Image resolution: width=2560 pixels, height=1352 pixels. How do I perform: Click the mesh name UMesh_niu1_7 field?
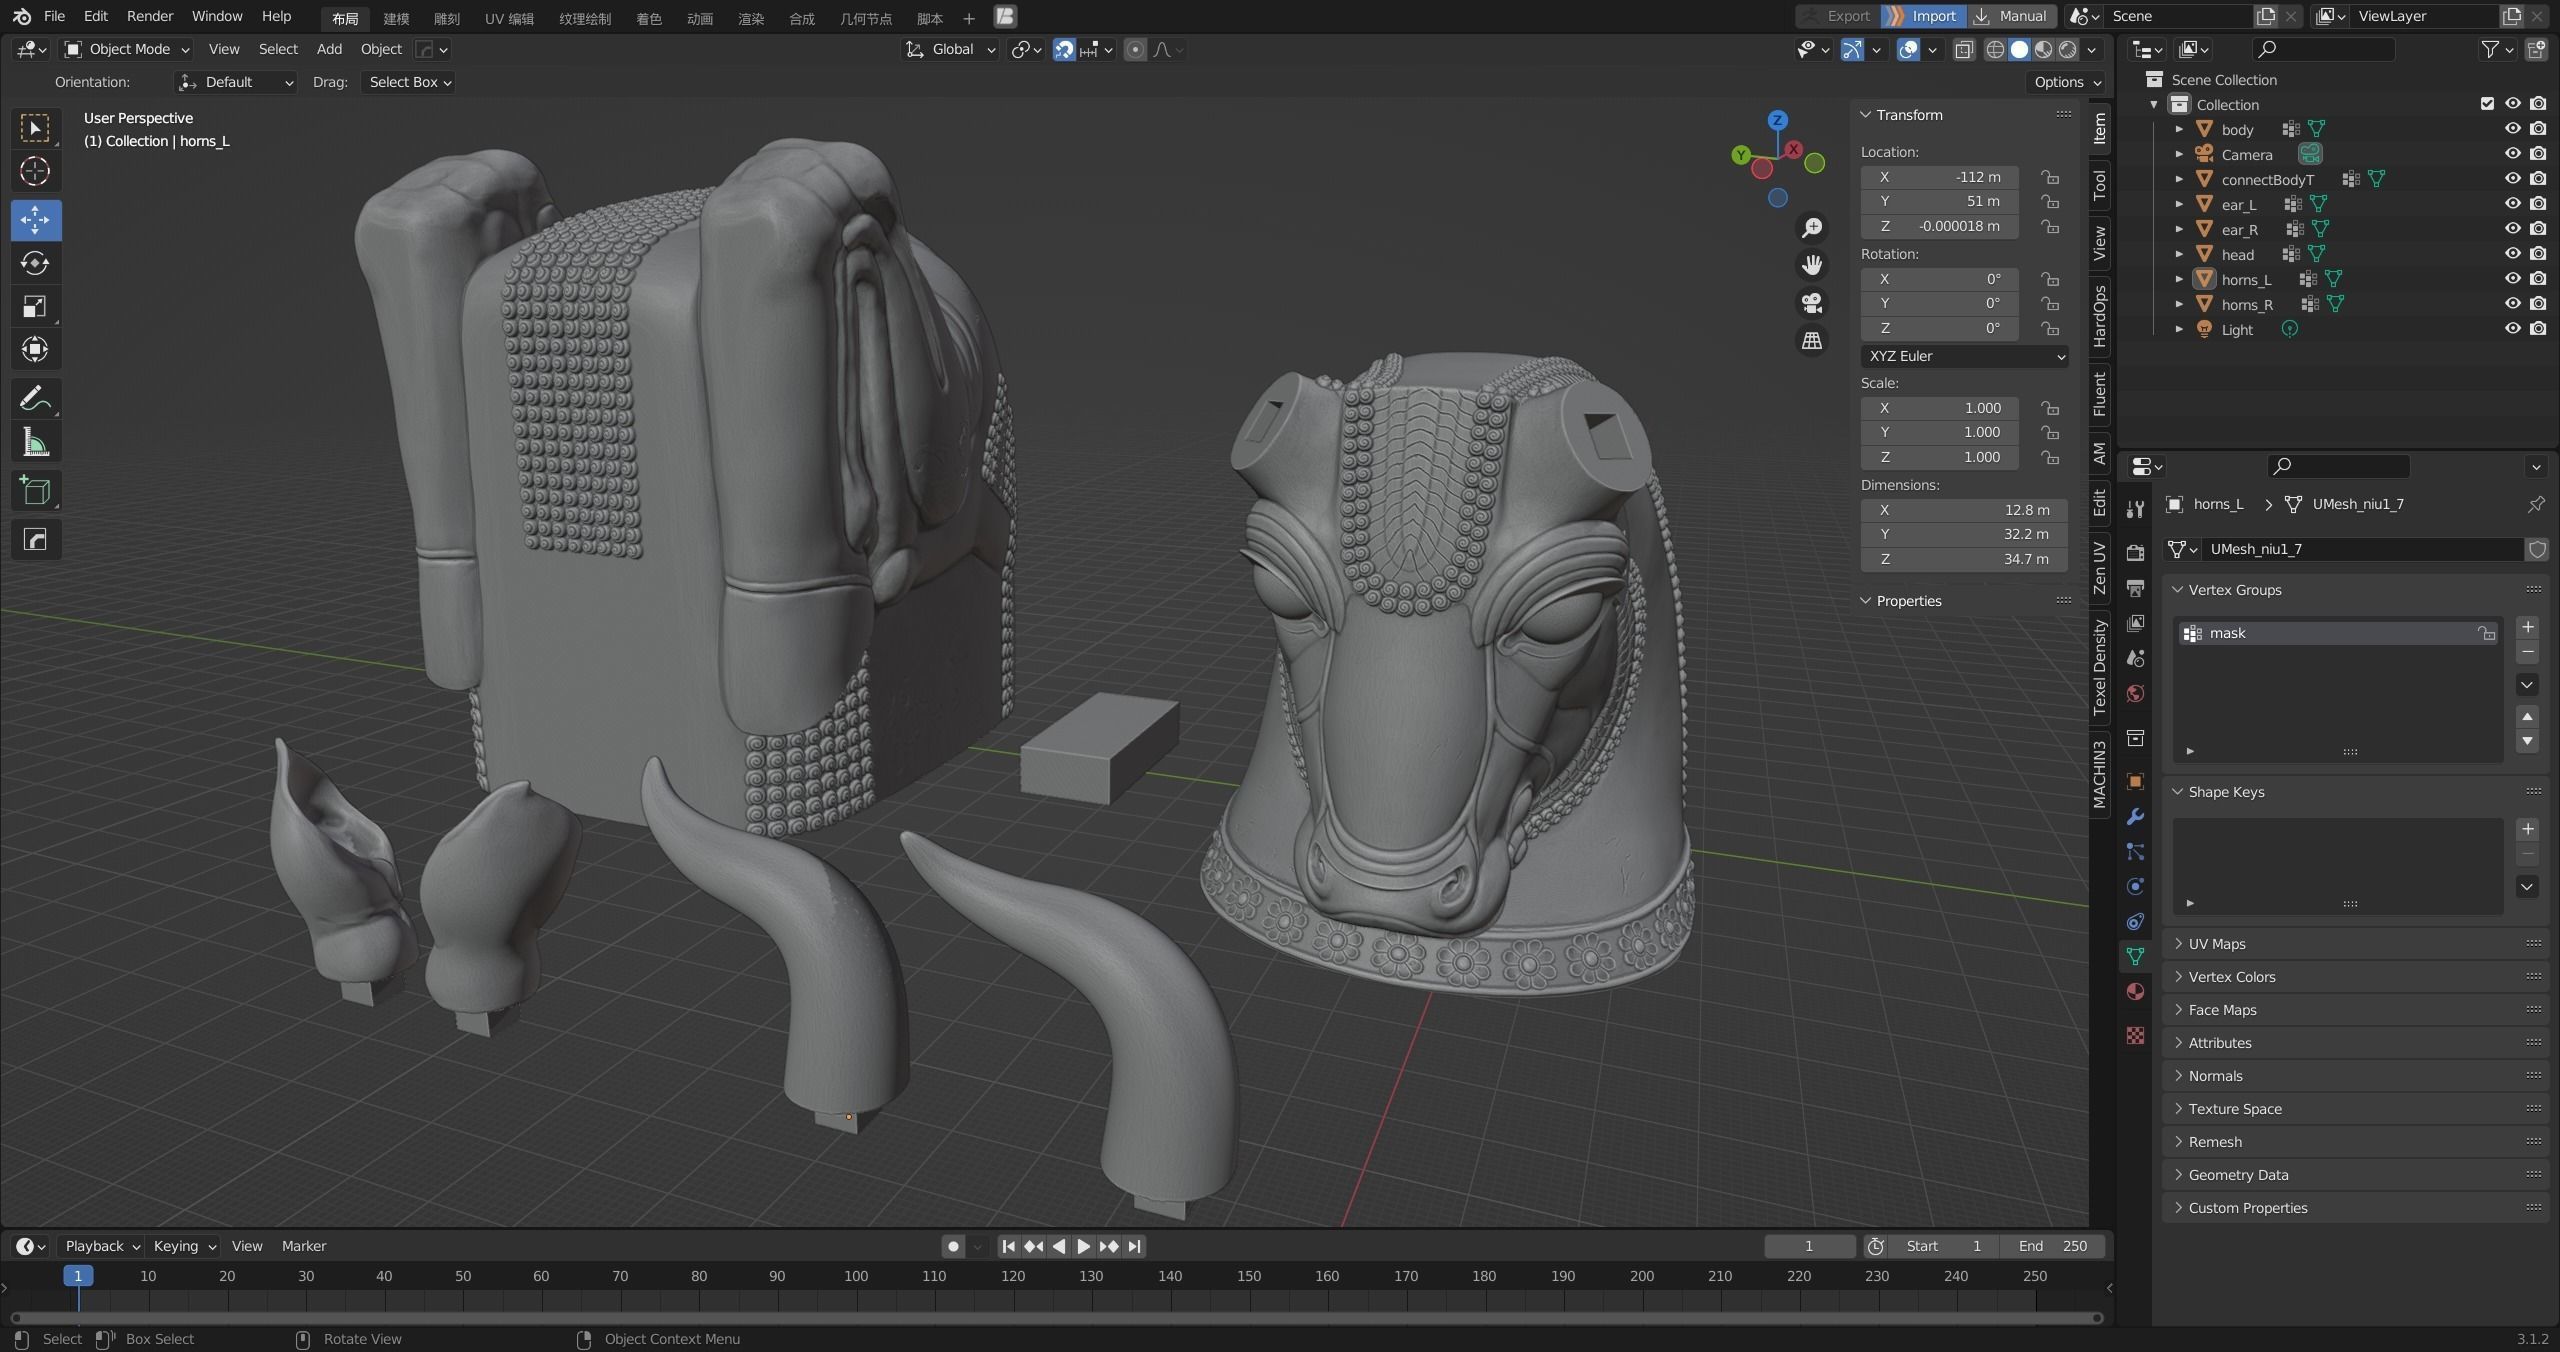click(2364, 549)
